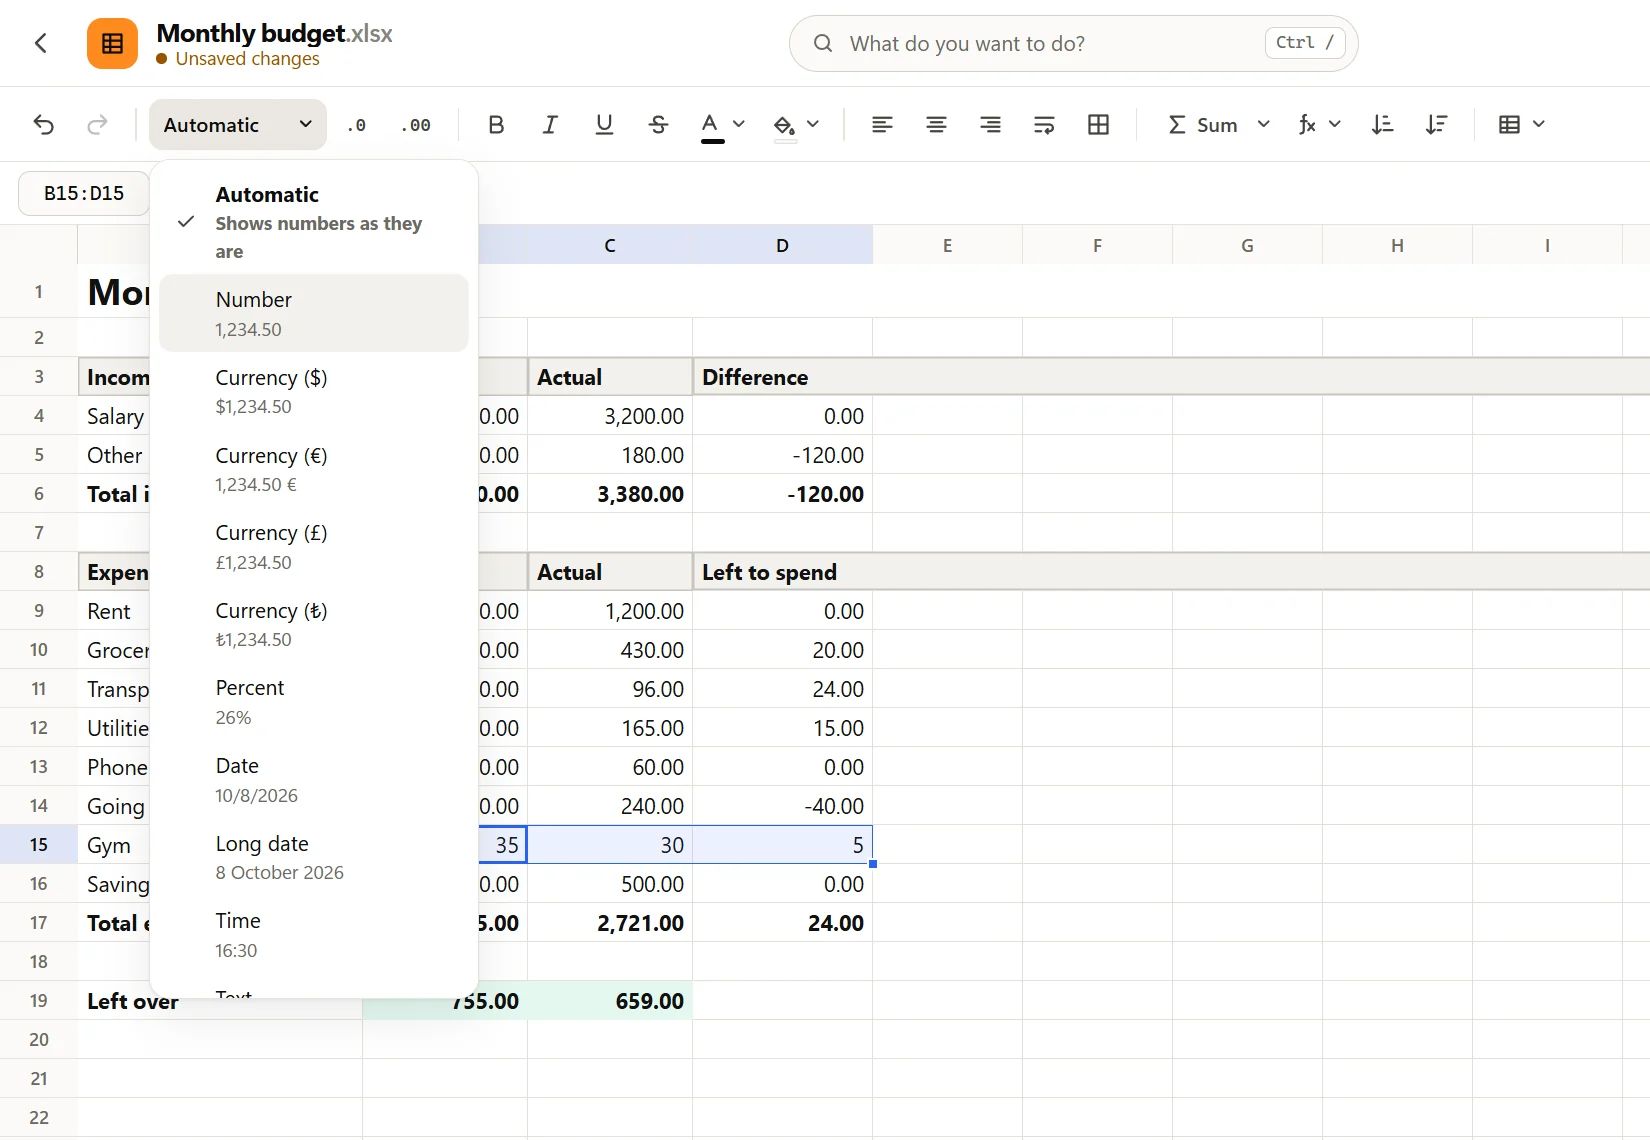The width and height of the screenshot is (1650, 1140).
Task: Apply the fill color bucket
Action: point(785,125)
